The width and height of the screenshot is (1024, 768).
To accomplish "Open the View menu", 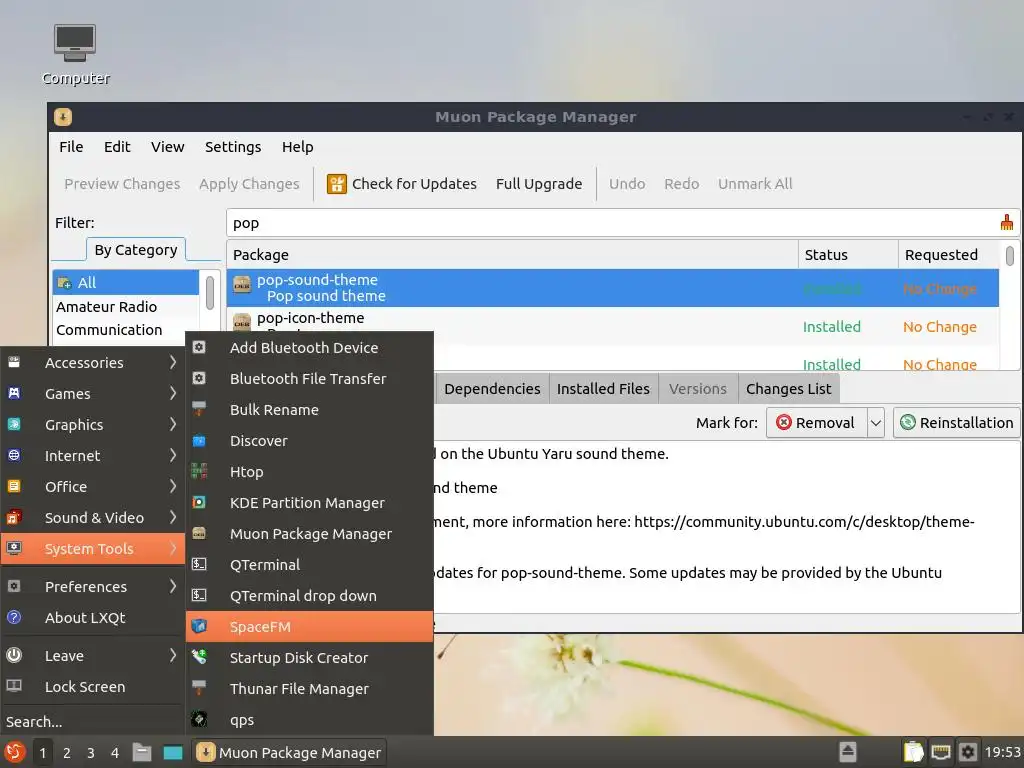I will point(168,147).
